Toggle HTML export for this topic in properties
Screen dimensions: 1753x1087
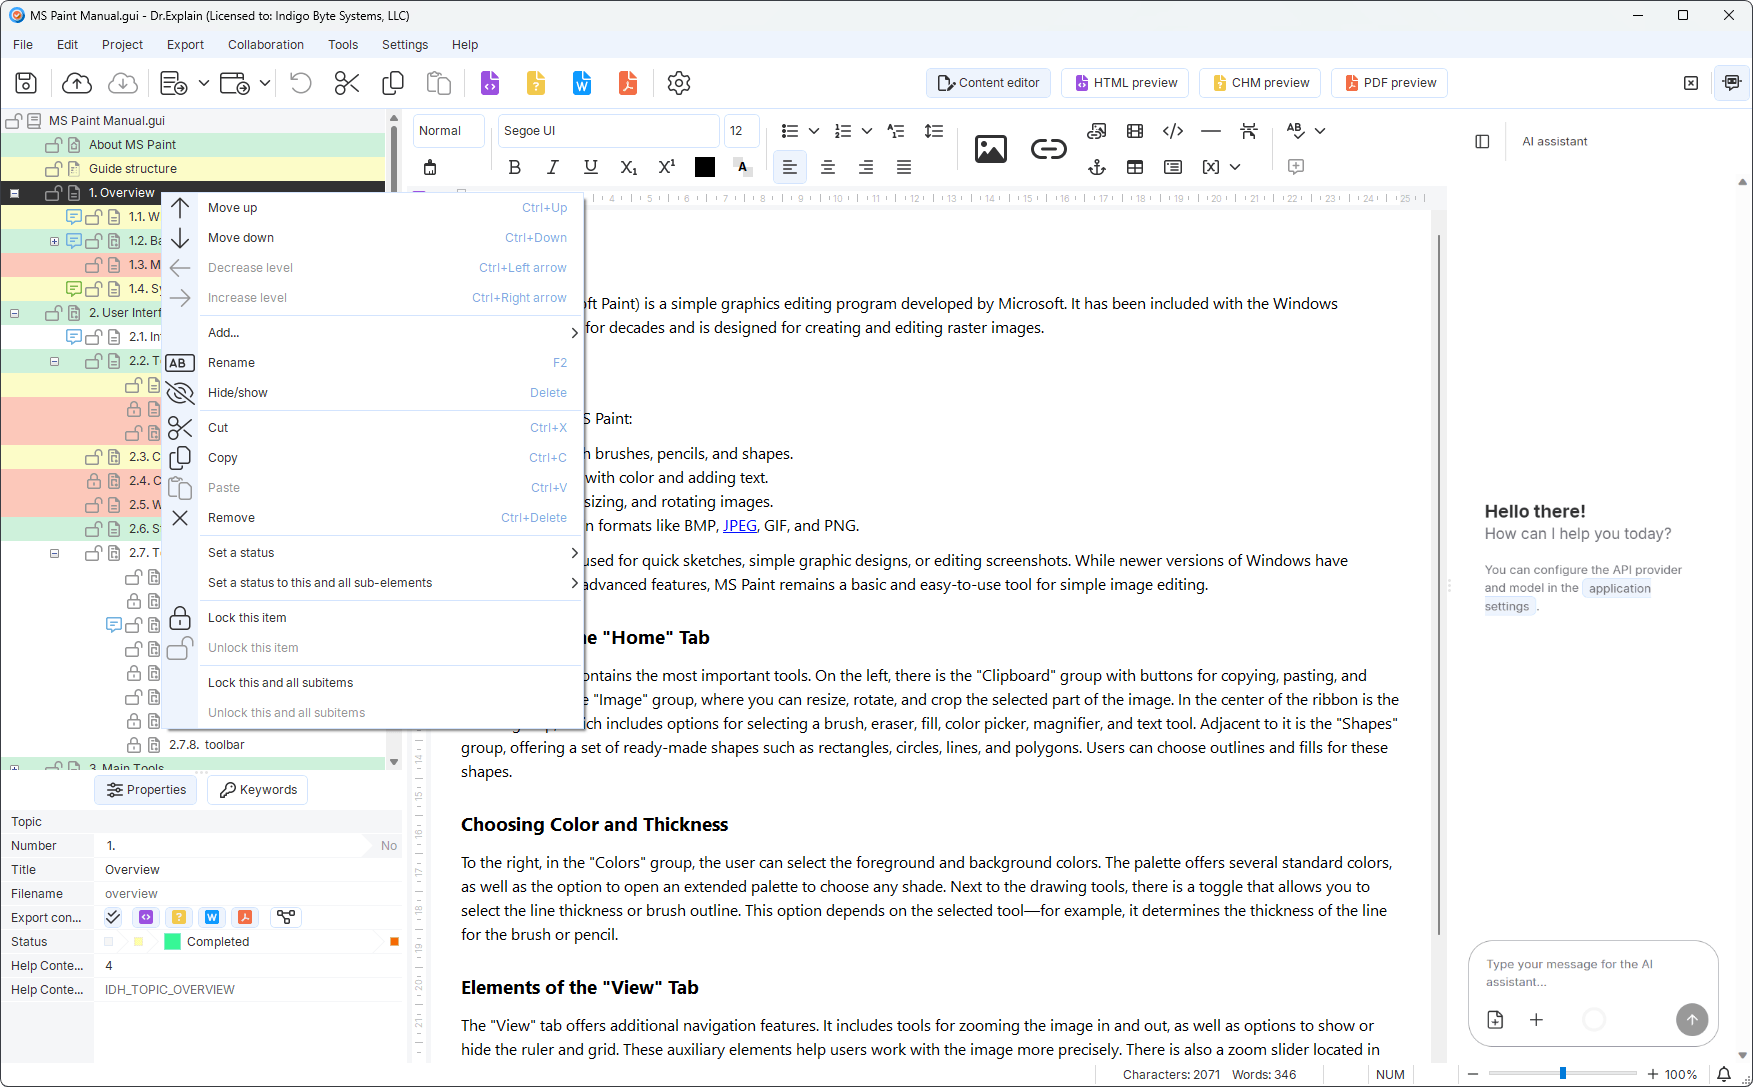[x=146, y=917]
